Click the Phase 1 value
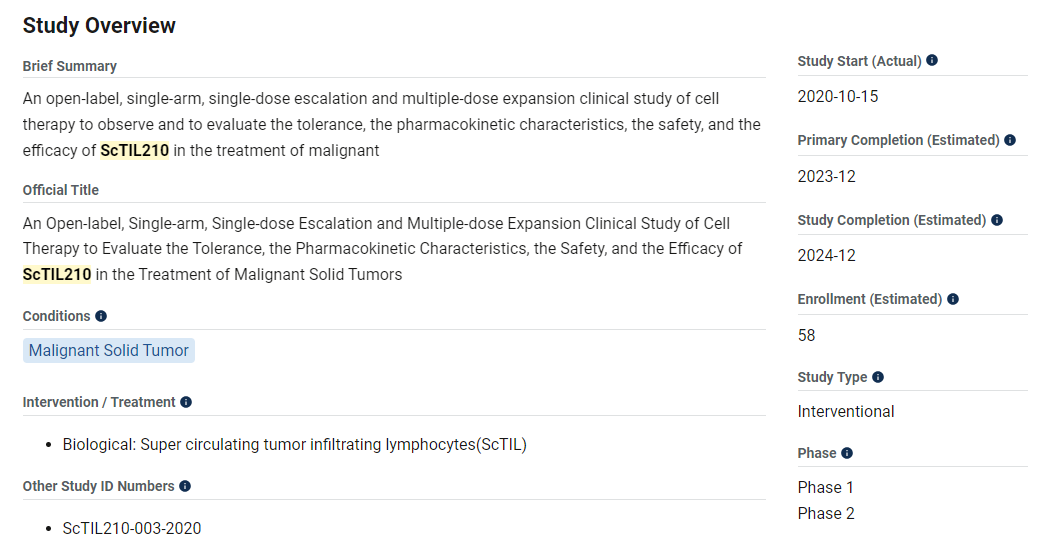 coord(826,488)
